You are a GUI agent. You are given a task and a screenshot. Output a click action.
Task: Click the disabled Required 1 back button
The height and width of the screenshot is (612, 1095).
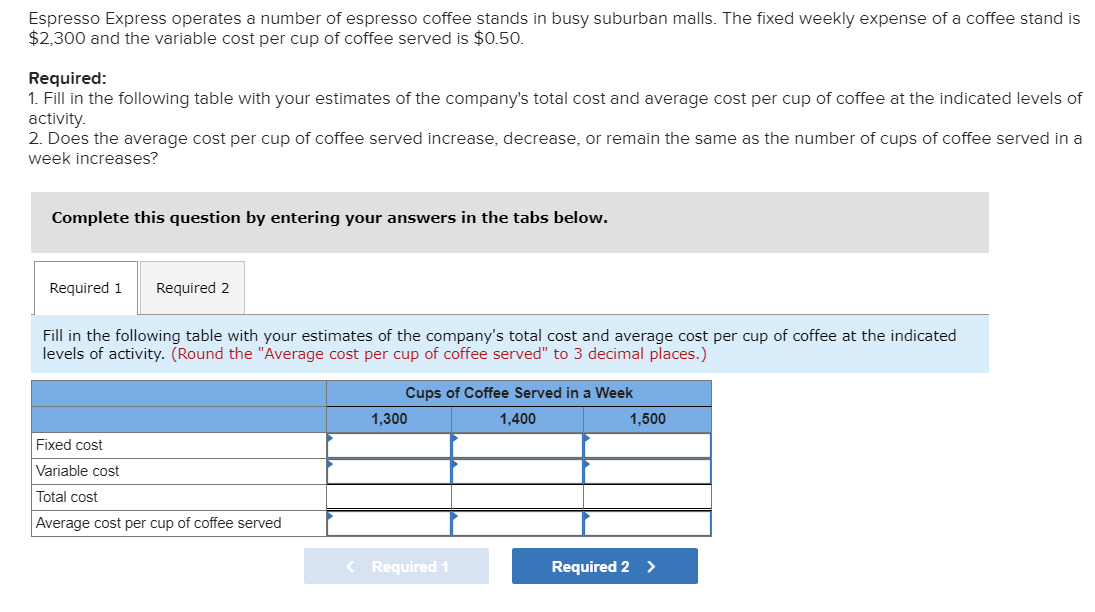tap(396, 566)
